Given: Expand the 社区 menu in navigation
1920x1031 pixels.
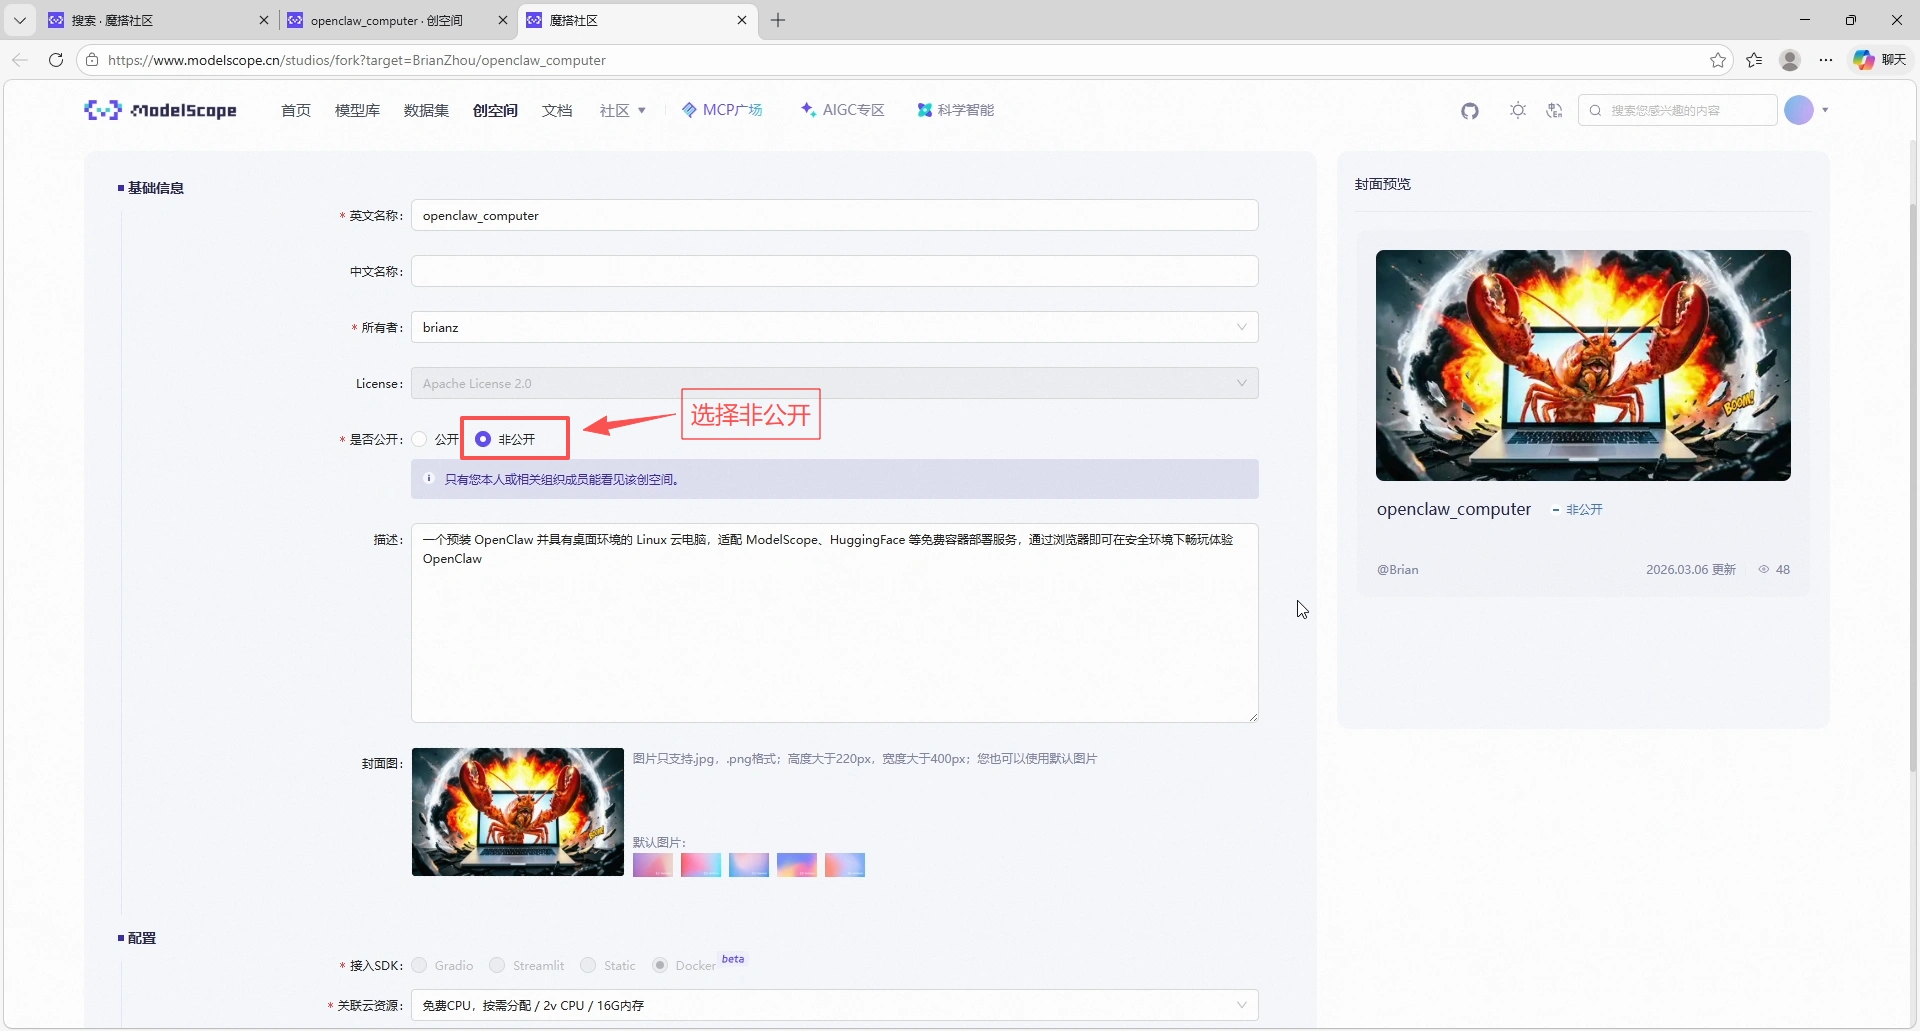Looking at the screenshot, I should (x=623, y=110).
